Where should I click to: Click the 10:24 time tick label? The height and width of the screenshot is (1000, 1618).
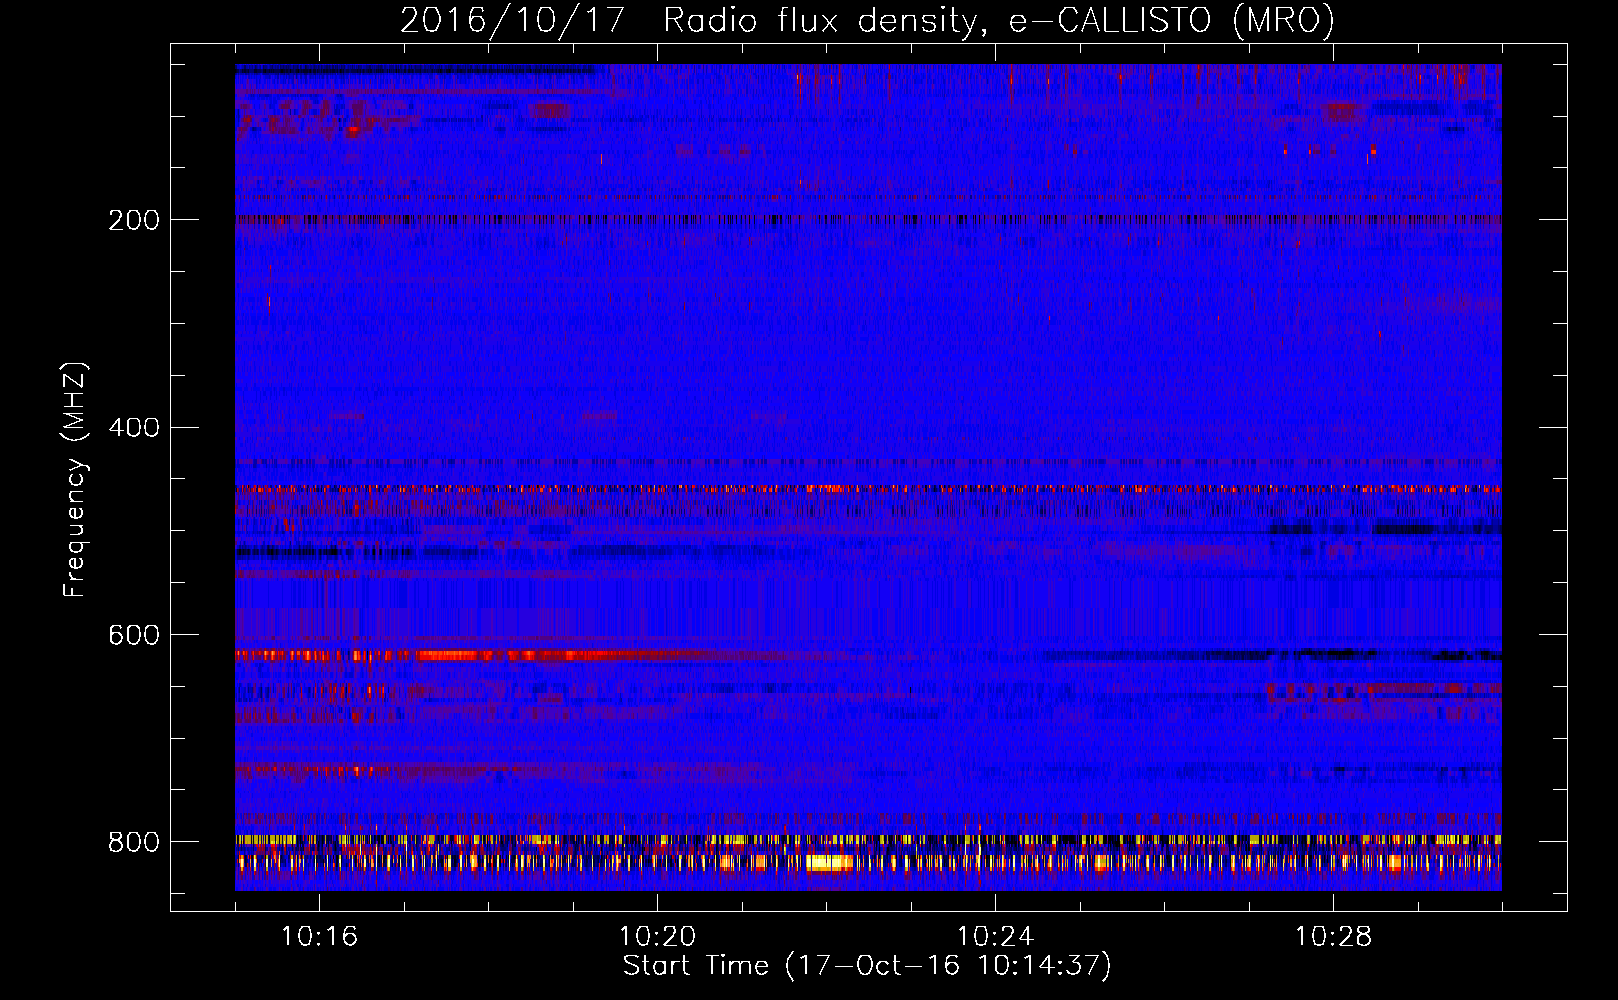pyautogui.click(x=995, y=937)
